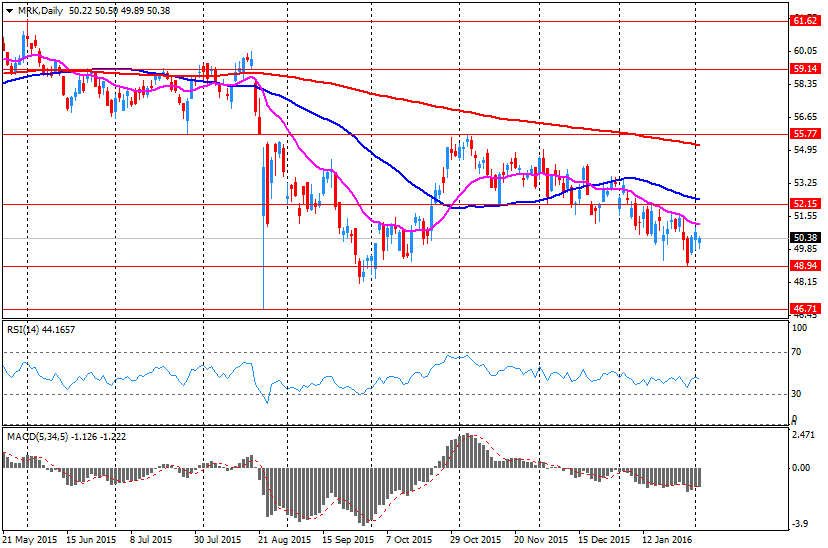
Task: Select the 48.94 red price level label
Action: 805,266
